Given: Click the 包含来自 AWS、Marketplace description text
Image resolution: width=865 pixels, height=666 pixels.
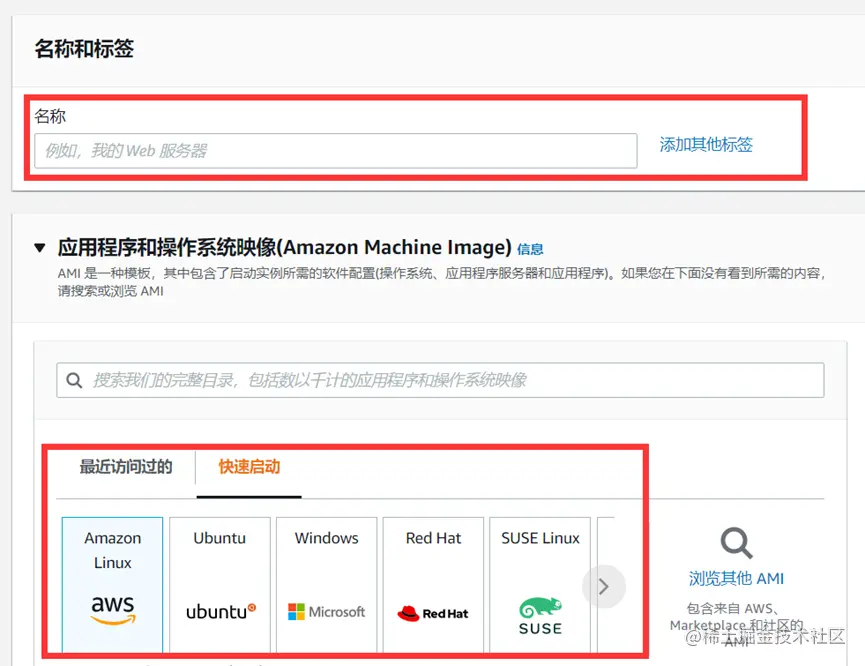Looking at the screenshot, I should click(736, 625).
